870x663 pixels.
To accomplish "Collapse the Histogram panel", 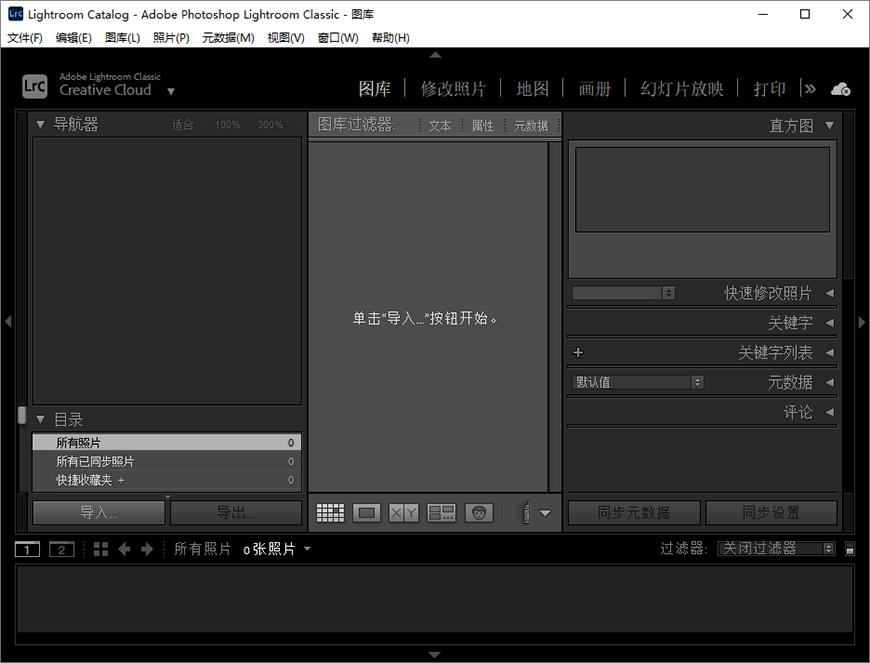I will [x=829, y=125].
